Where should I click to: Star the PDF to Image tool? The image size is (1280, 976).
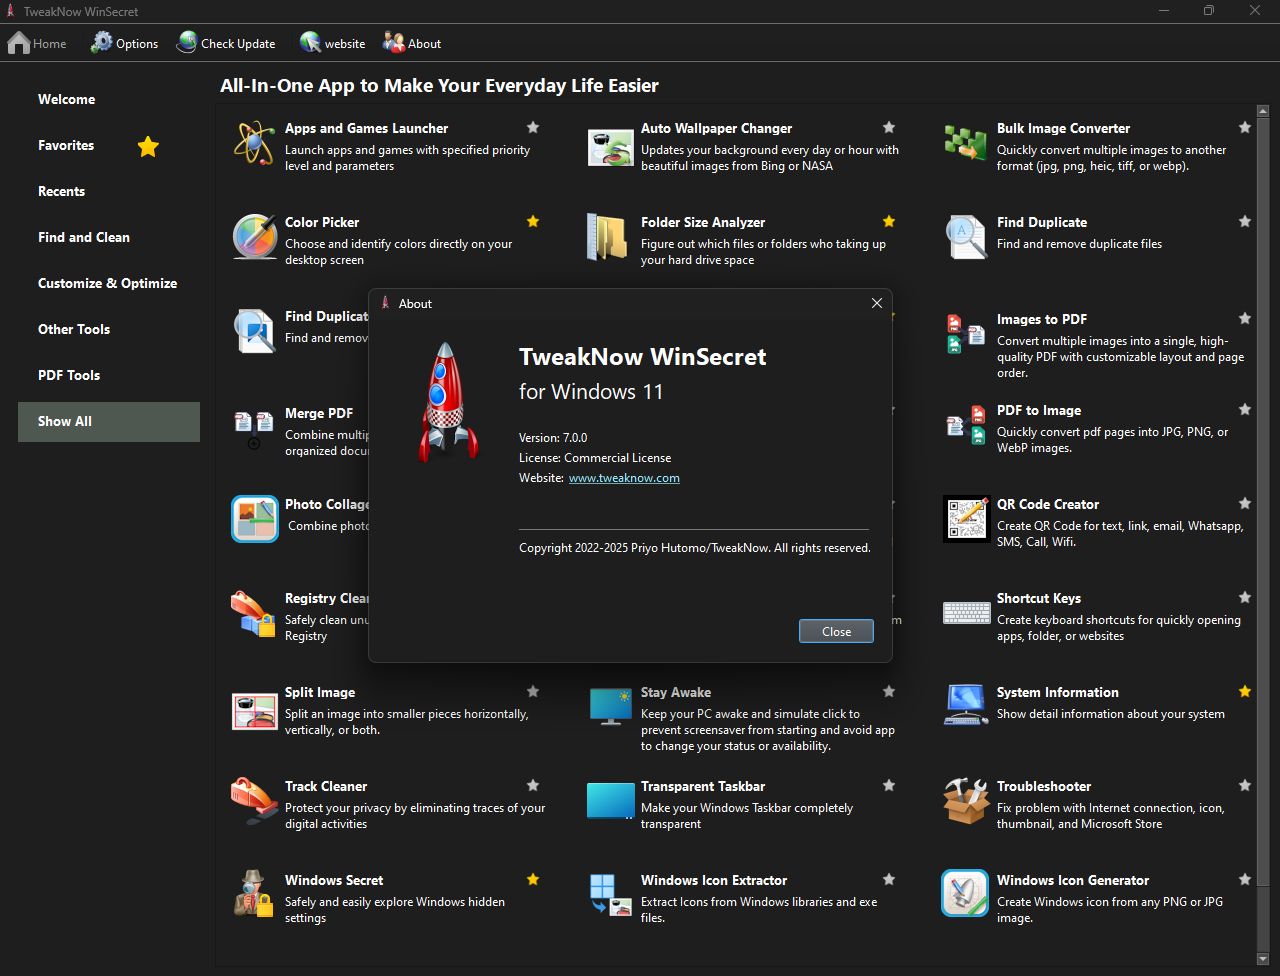pyautogui.click(x=1245, y=409)
